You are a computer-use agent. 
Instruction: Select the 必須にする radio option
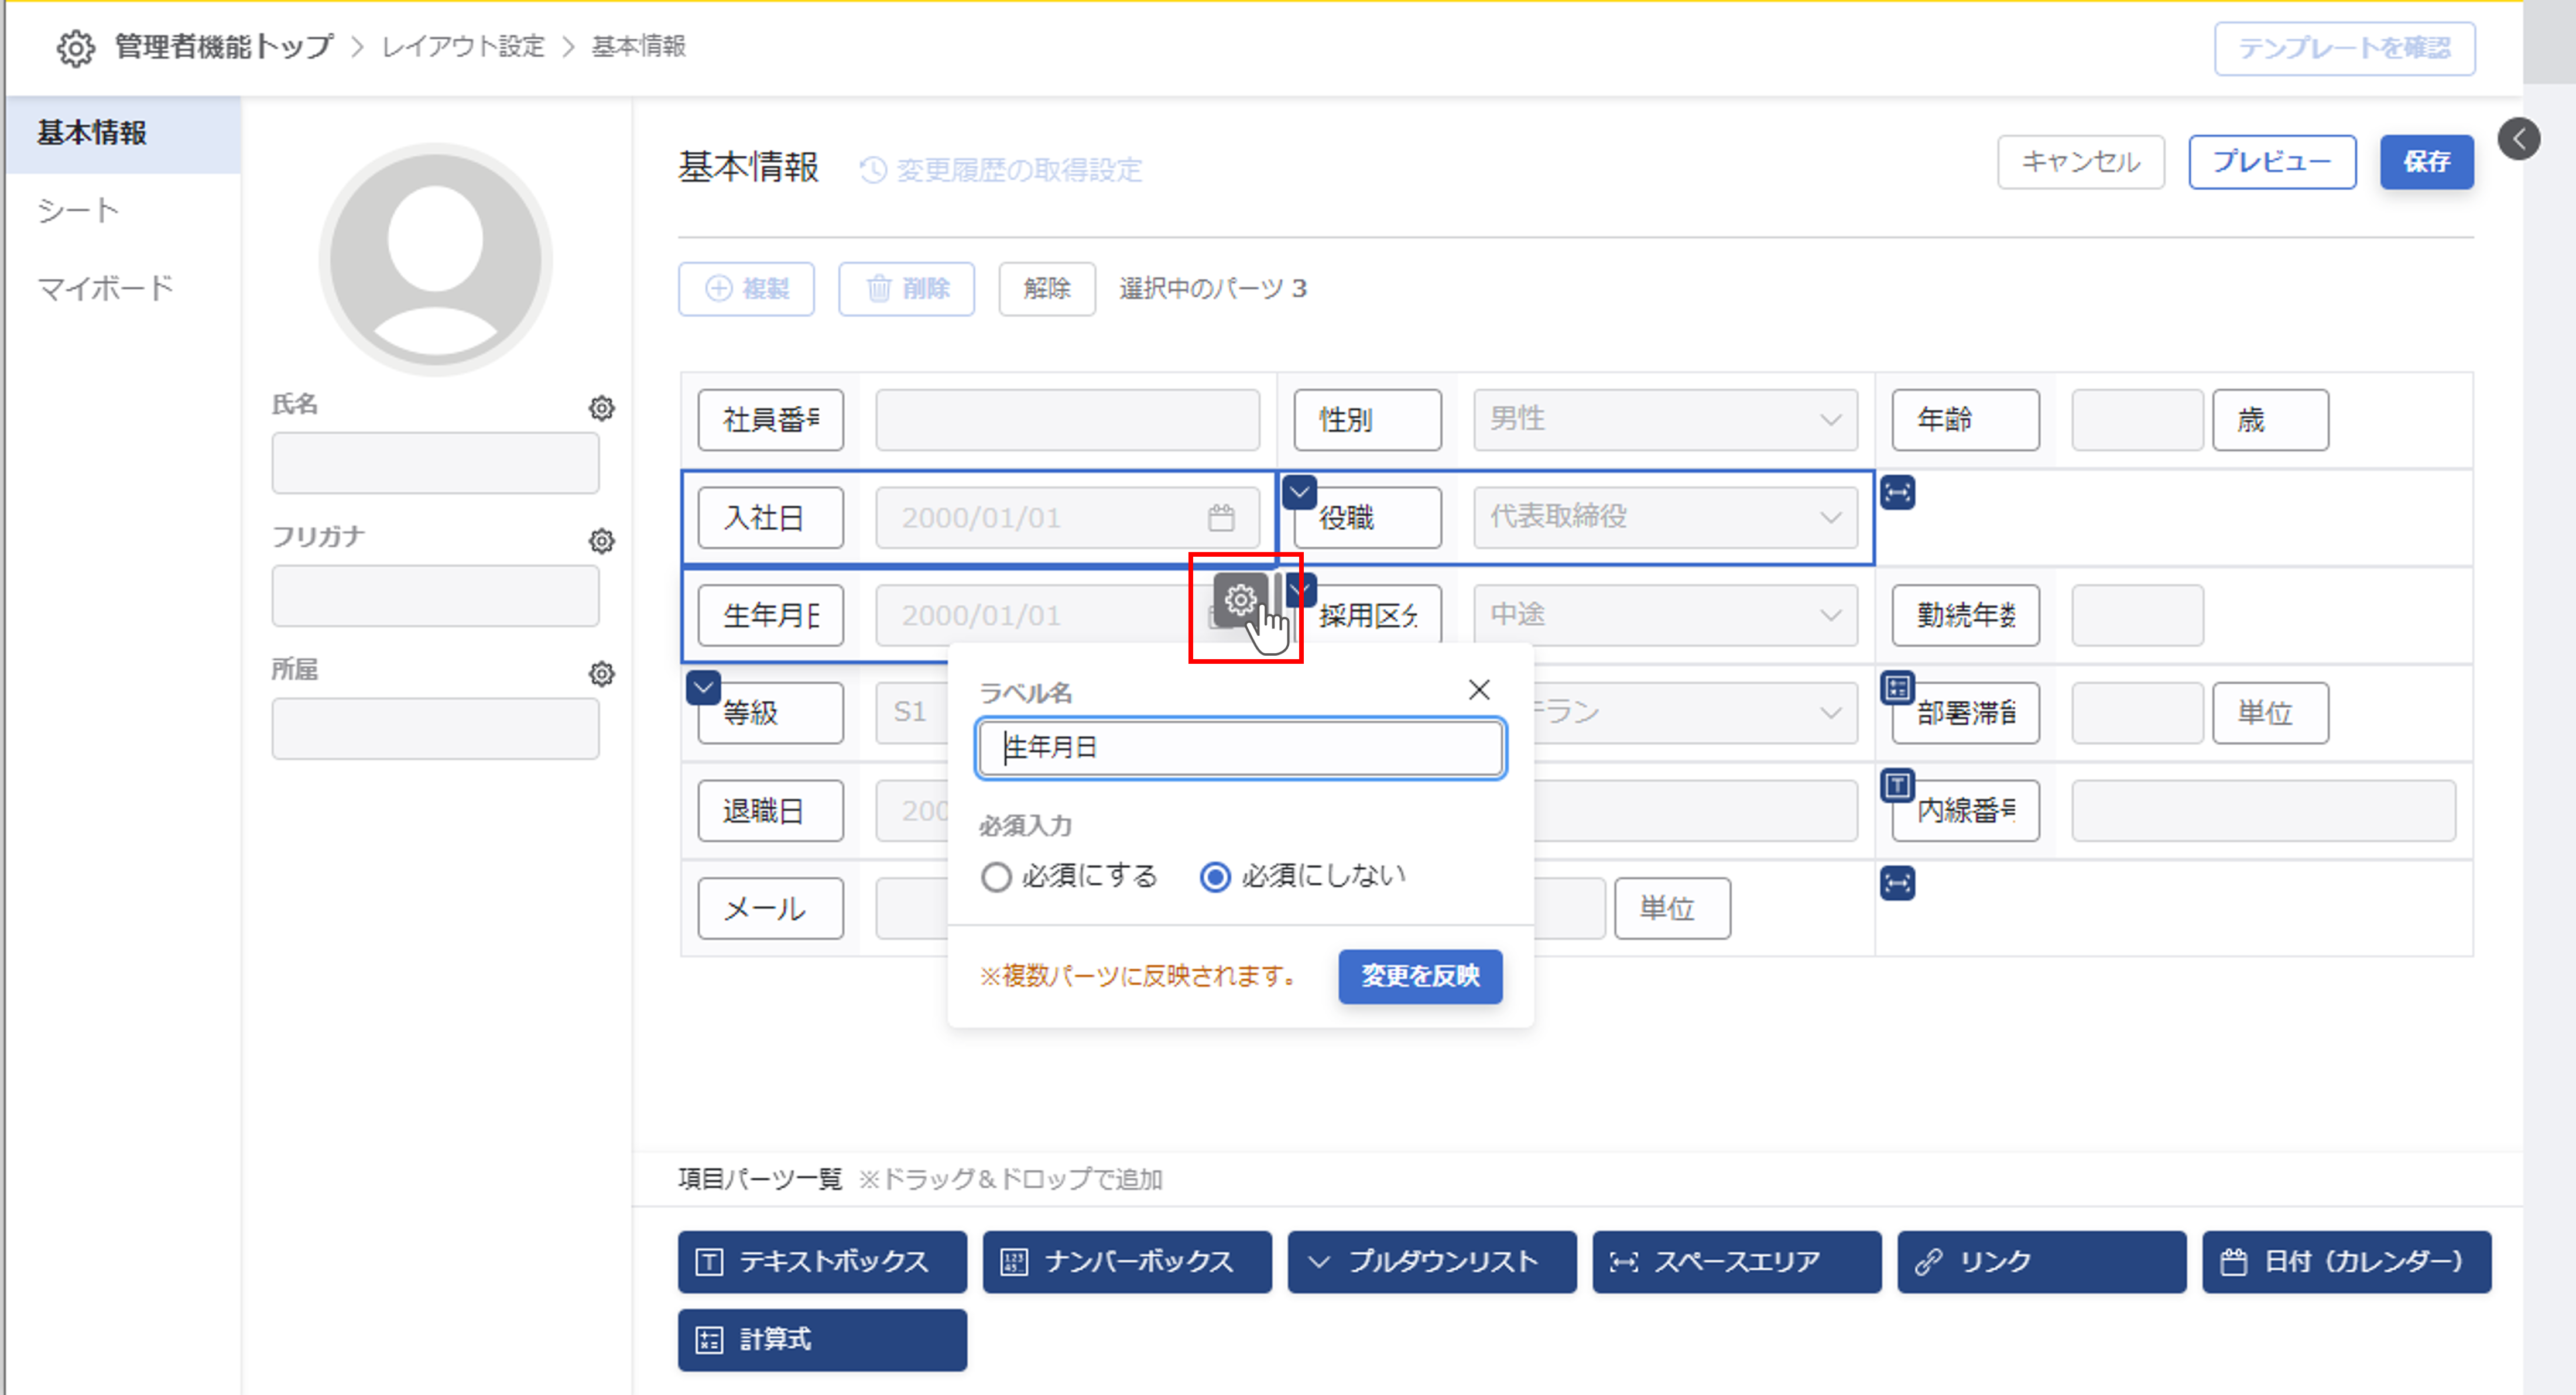pyautogui.click(x=996, y=877)
